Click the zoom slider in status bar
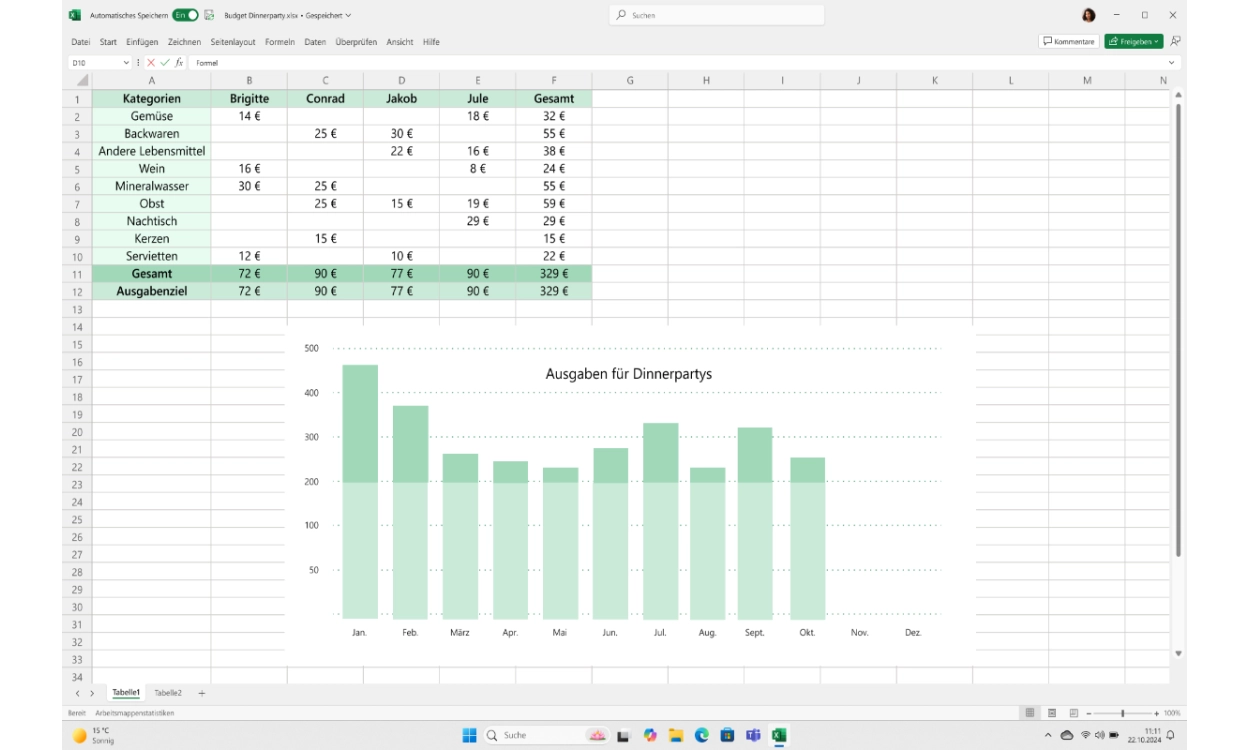 (x=1123, y=713)
